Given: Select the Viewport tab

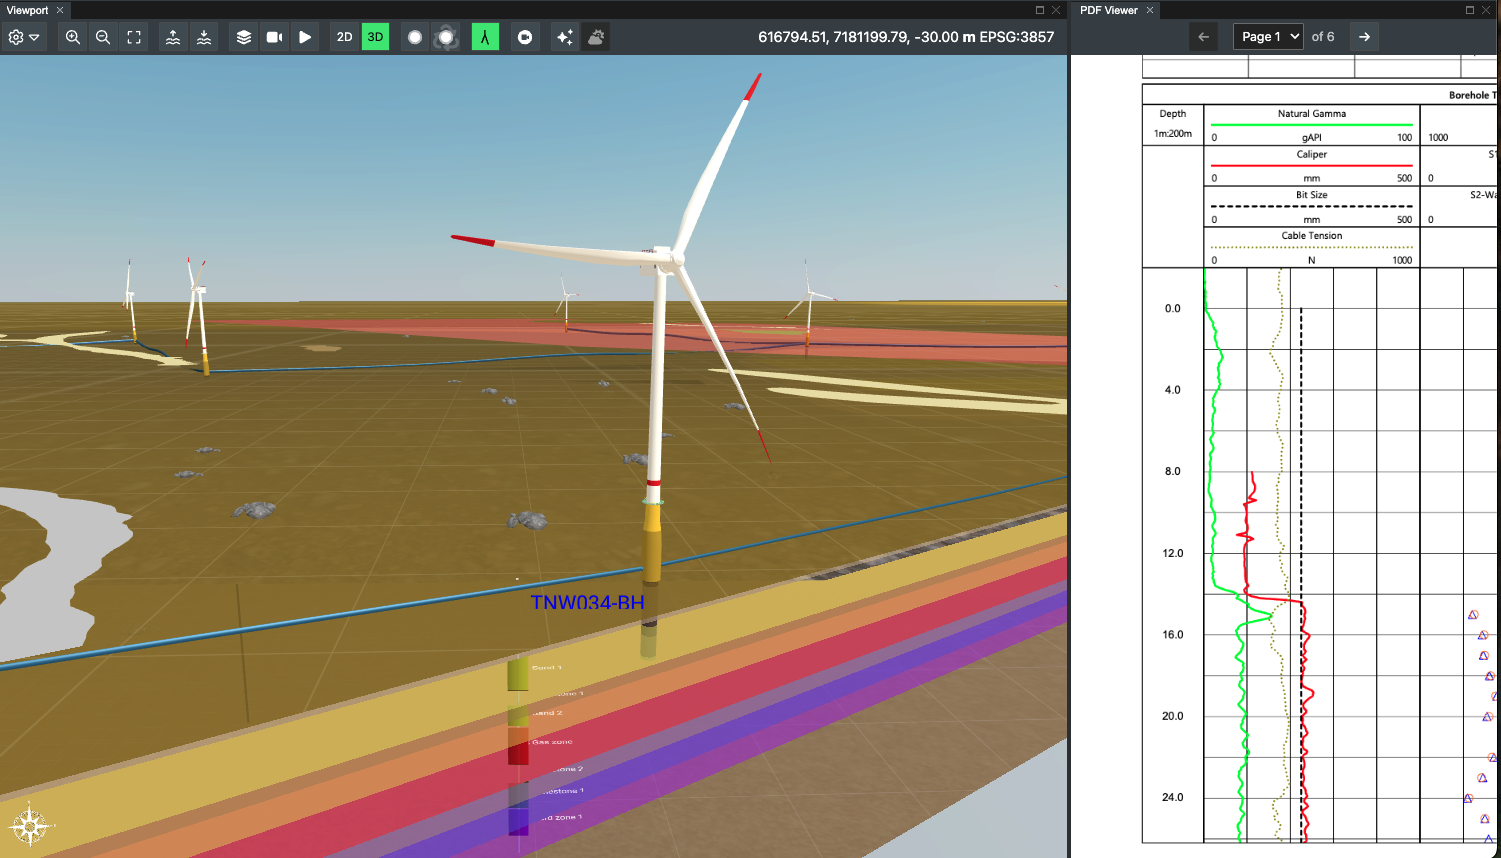Looking at the screenshot, I should pyautogui.click(x=28, y=10).
